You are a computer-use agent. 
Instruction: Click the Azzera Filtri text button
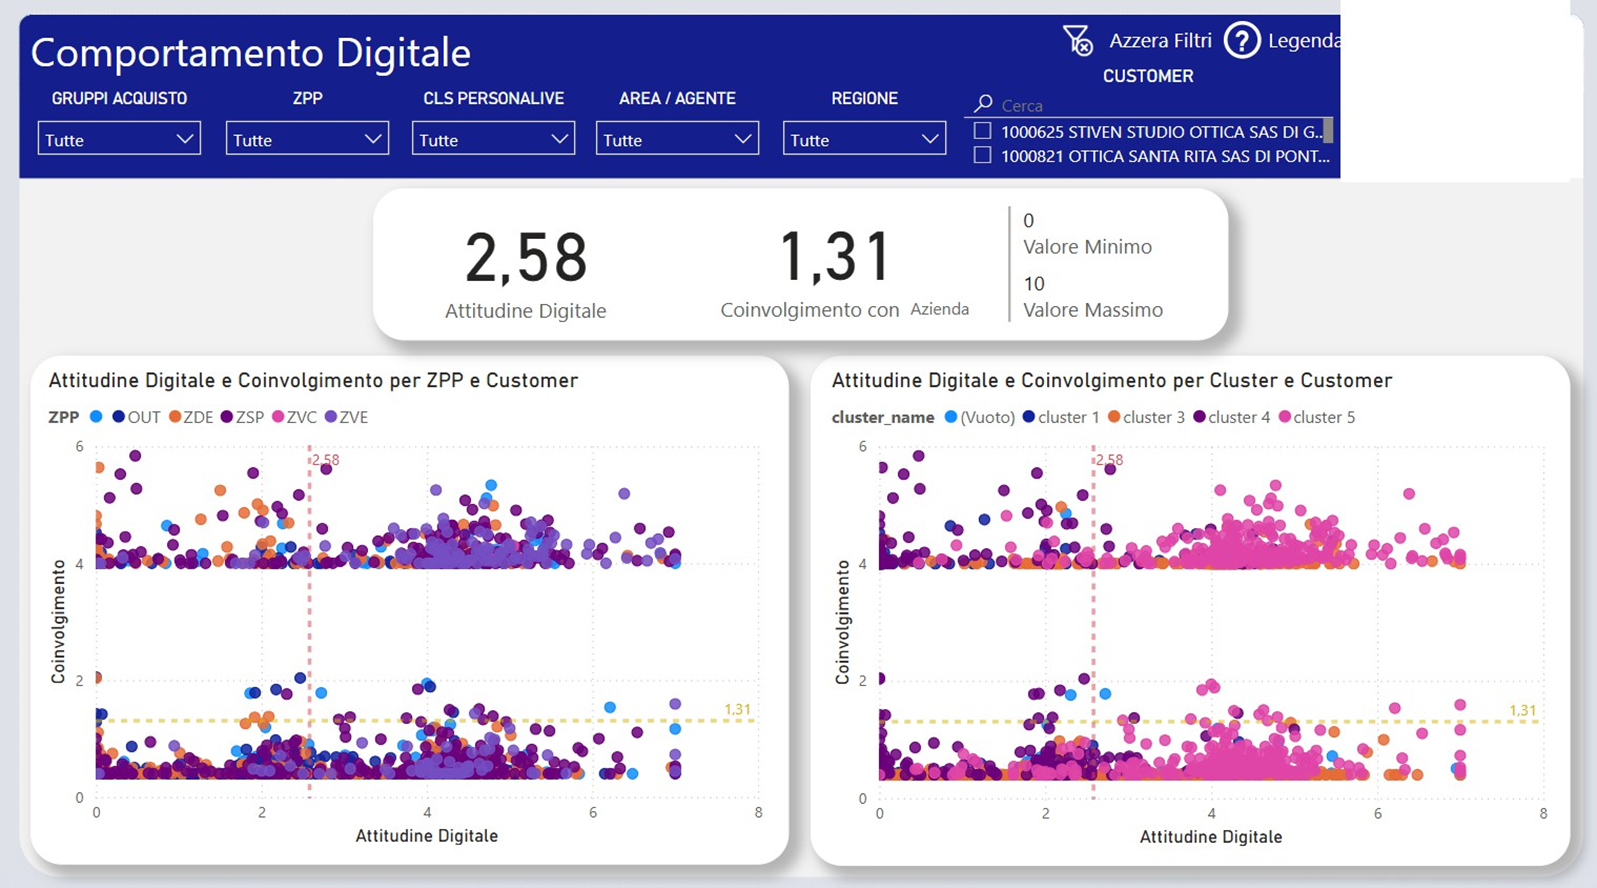coord(1160,41)
